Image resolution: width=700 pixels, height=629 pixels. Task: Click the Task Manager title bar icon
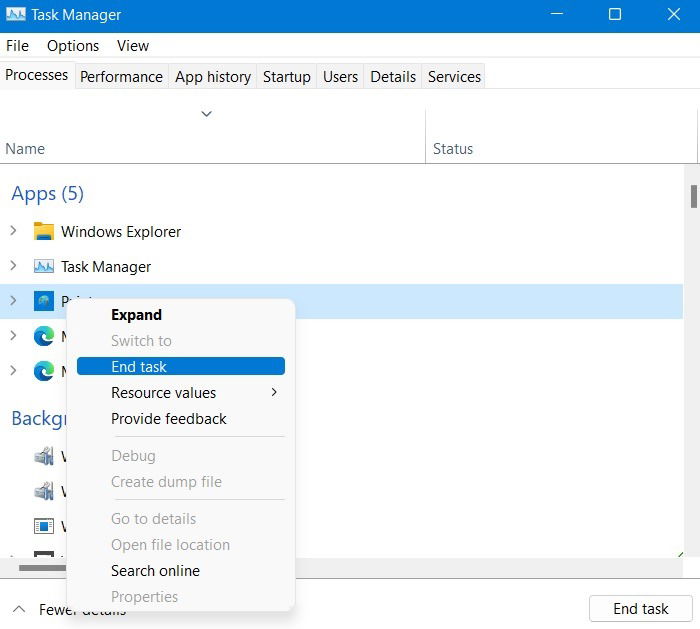tap(15, 15)
